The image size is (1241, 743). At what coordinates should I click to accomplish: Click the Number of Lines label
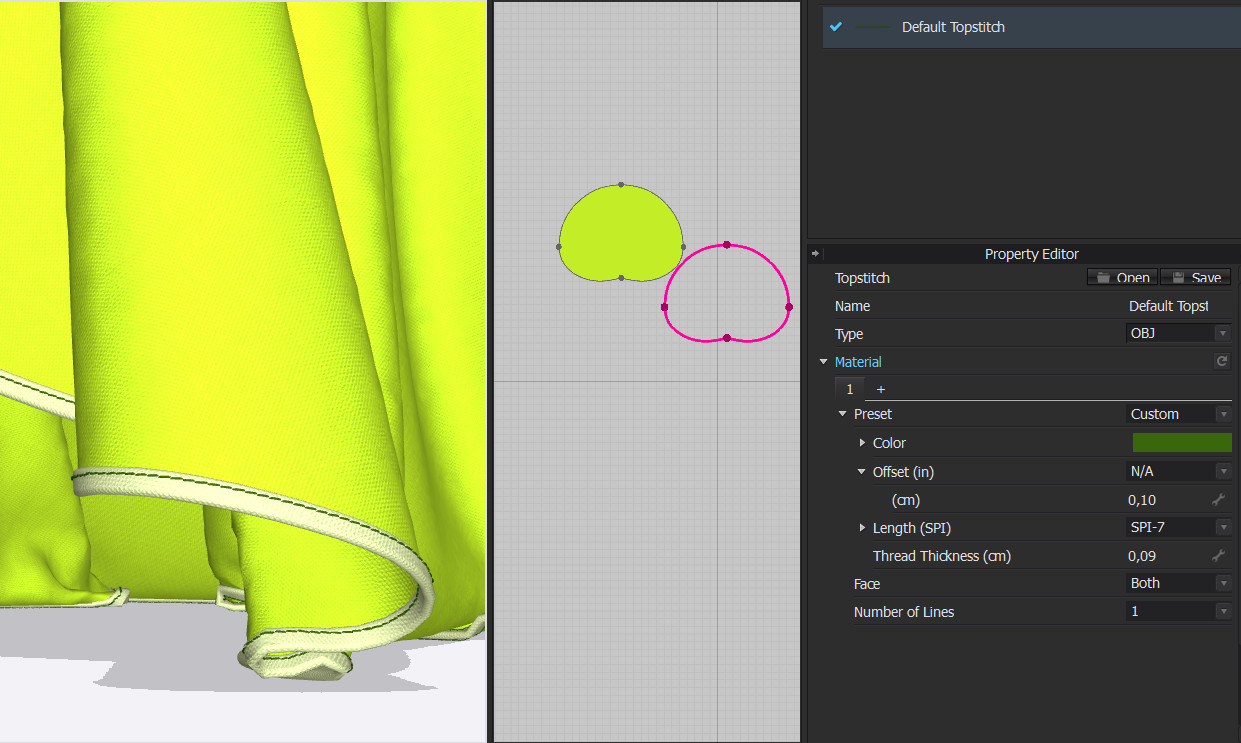(904, 611)
